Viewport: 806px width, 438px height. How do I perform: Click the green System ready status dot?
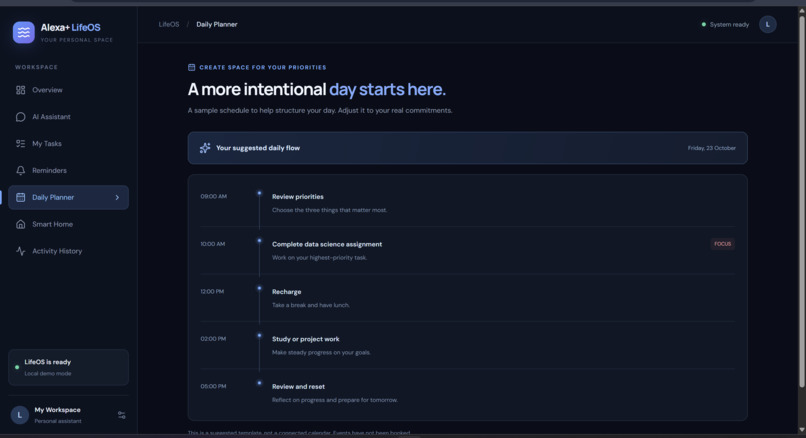pyautogui.click(x=704, y=24)
